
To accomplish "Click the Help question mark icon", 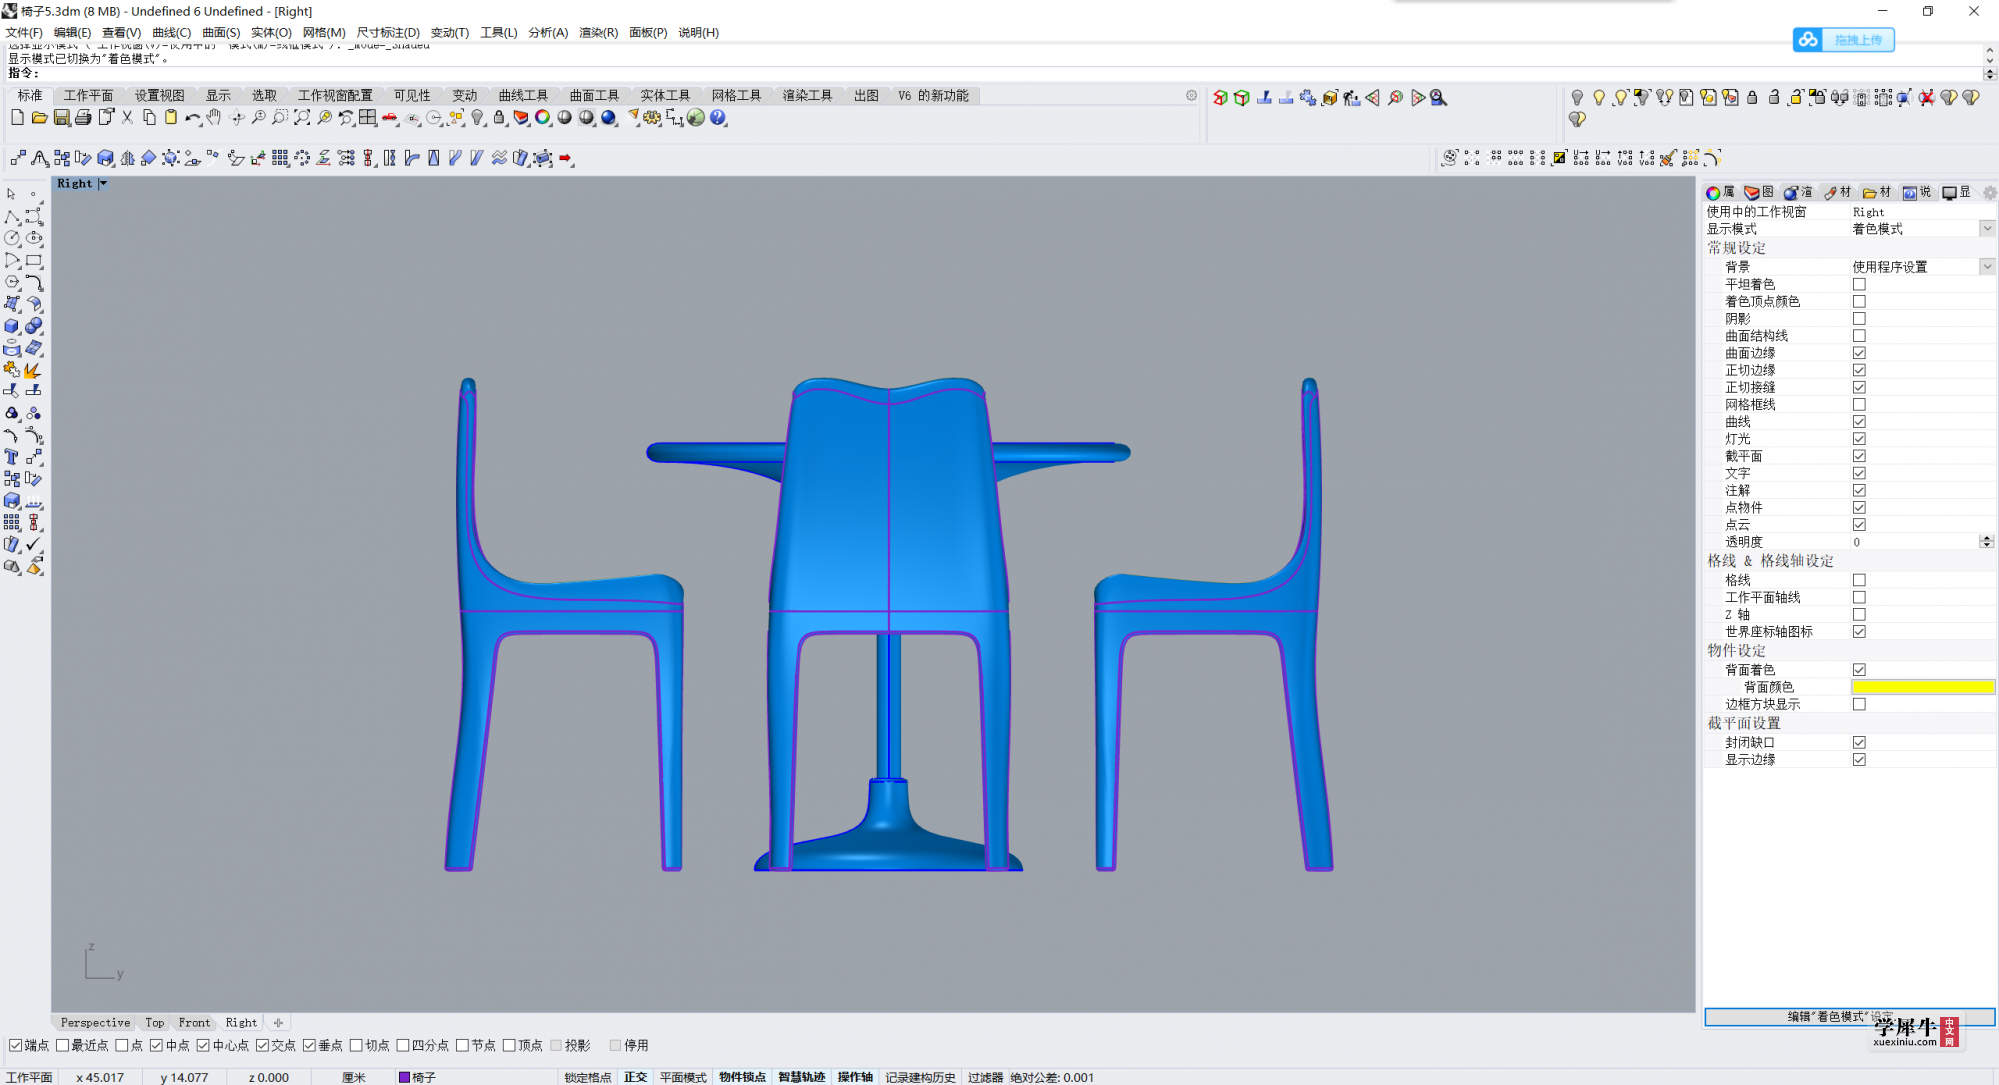I will point(718,118).
